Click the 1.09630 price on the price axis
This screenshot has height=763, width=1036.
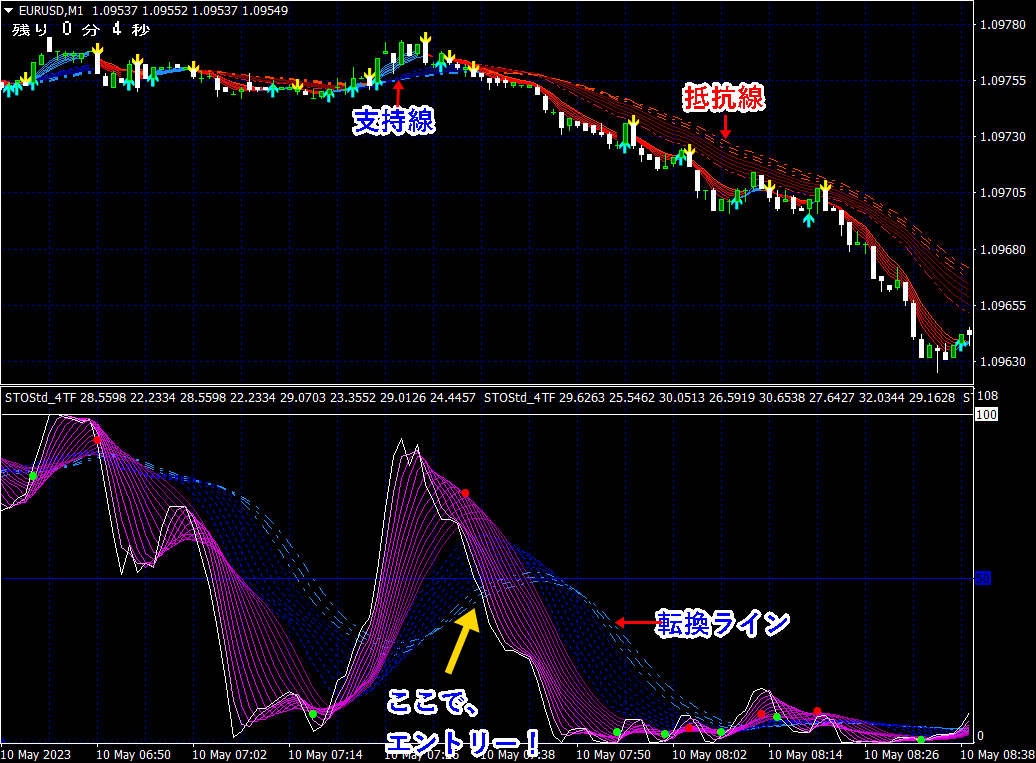pyautogui.click(x=1003, y=361)
